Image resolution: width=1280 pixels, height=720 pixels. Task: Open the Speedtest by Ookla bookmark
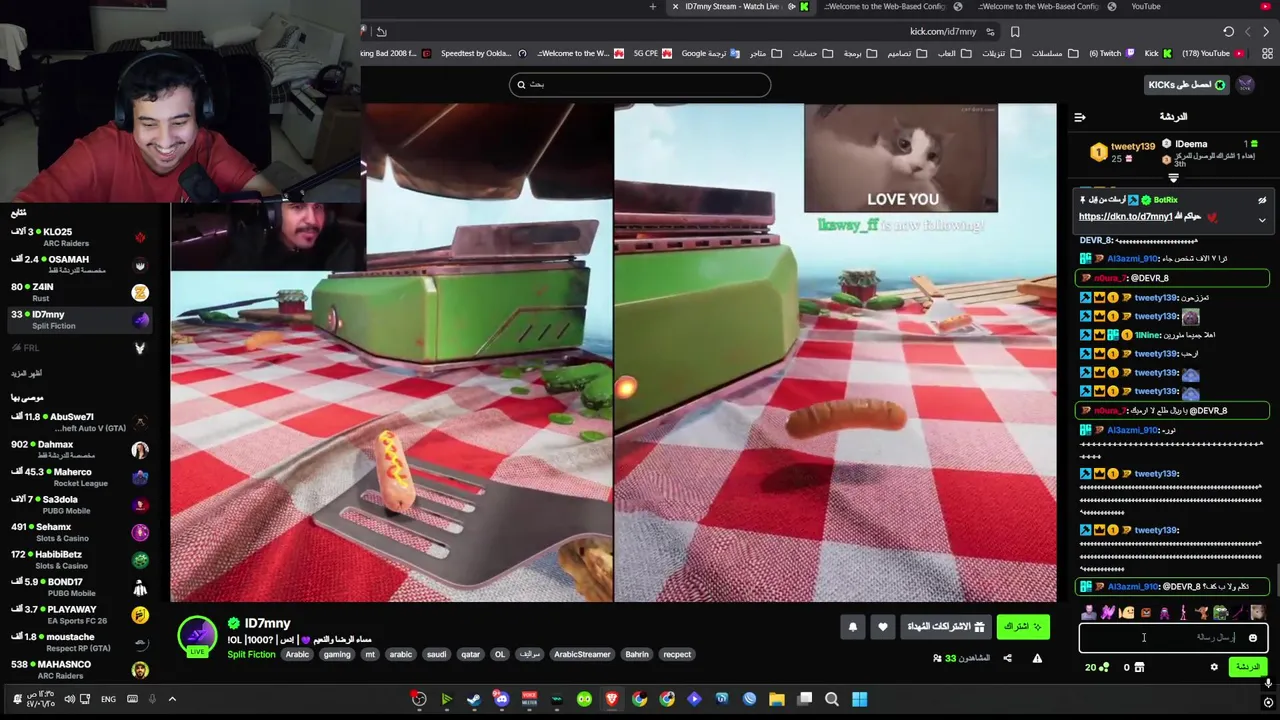[483, 53]
